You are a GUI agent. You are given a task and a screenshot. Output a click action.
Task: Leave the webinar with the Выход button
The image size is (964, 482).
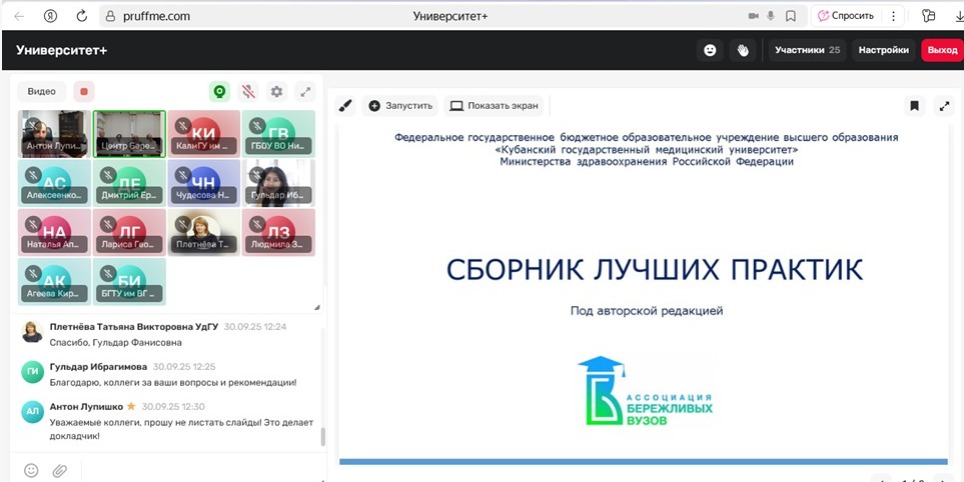pyautogui.click(x=942, y=50)
